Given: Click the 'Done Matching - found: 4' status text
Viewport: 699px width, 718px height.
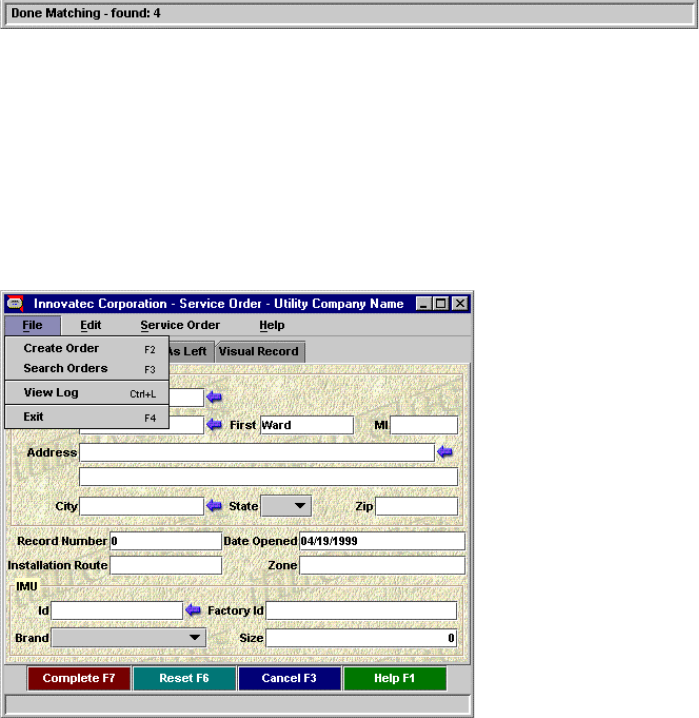Looking at the screenshot, I should pyautogui.click(x=86, y=13).
